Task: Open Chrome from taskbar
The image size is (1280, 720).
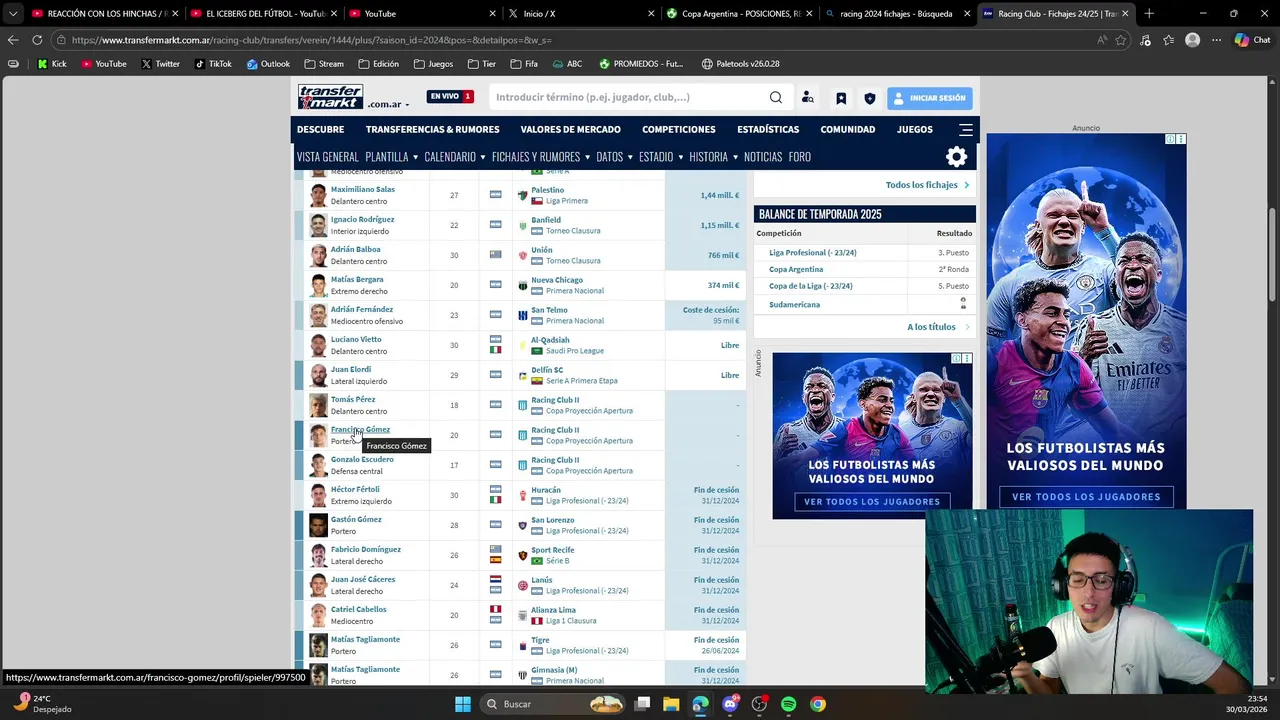Action: pyautogui.click(x=818, y=704)
